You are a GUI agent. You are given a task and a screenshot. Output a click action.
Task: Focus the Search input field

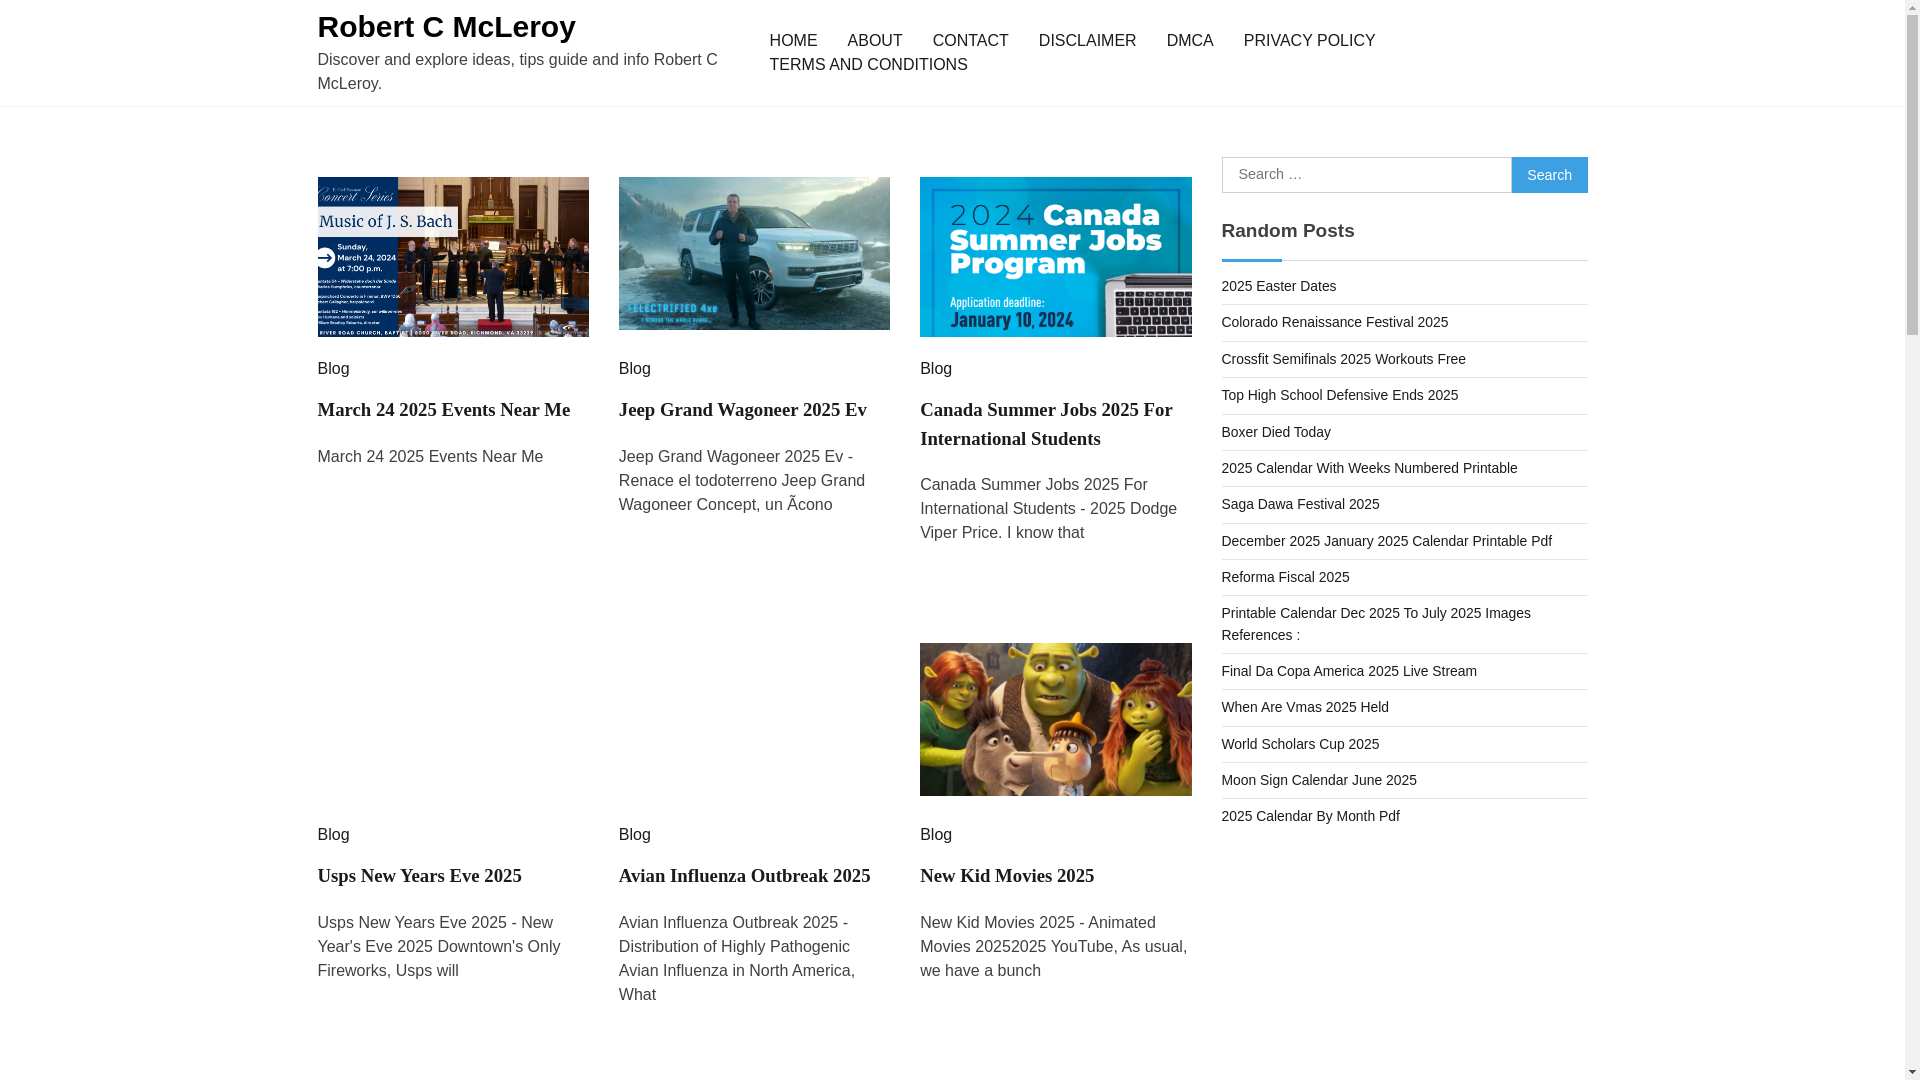1366,175
